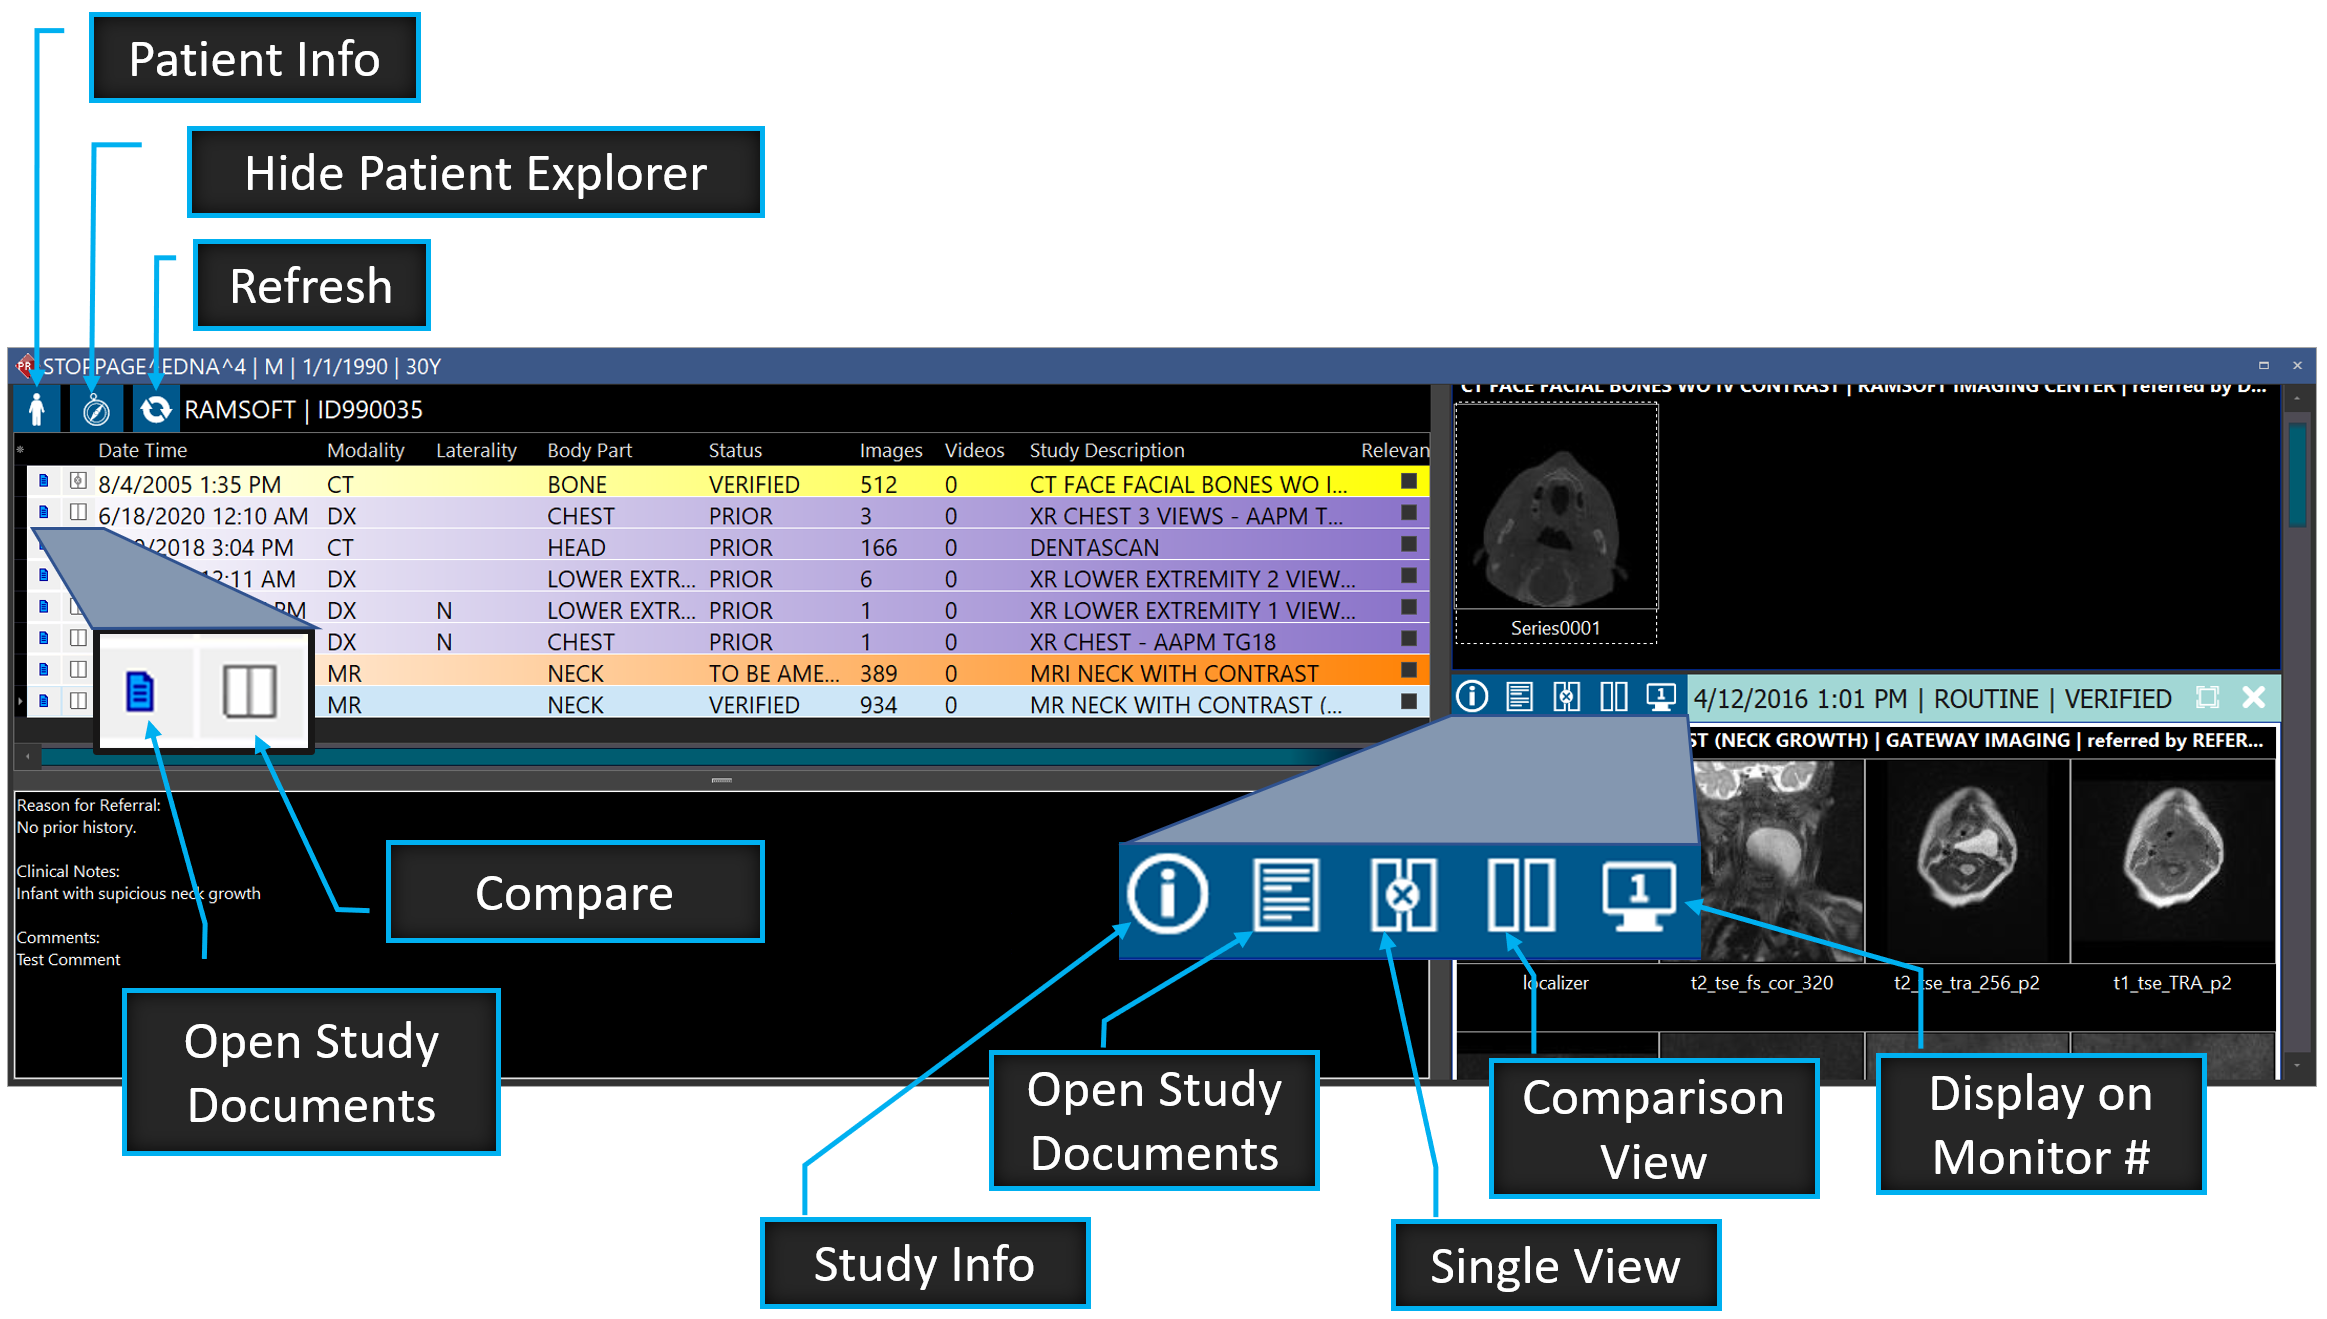Viewport: 2327px width, 1319px height.
Task: Open Study Info icon in study header
Action: (1472, 696)
